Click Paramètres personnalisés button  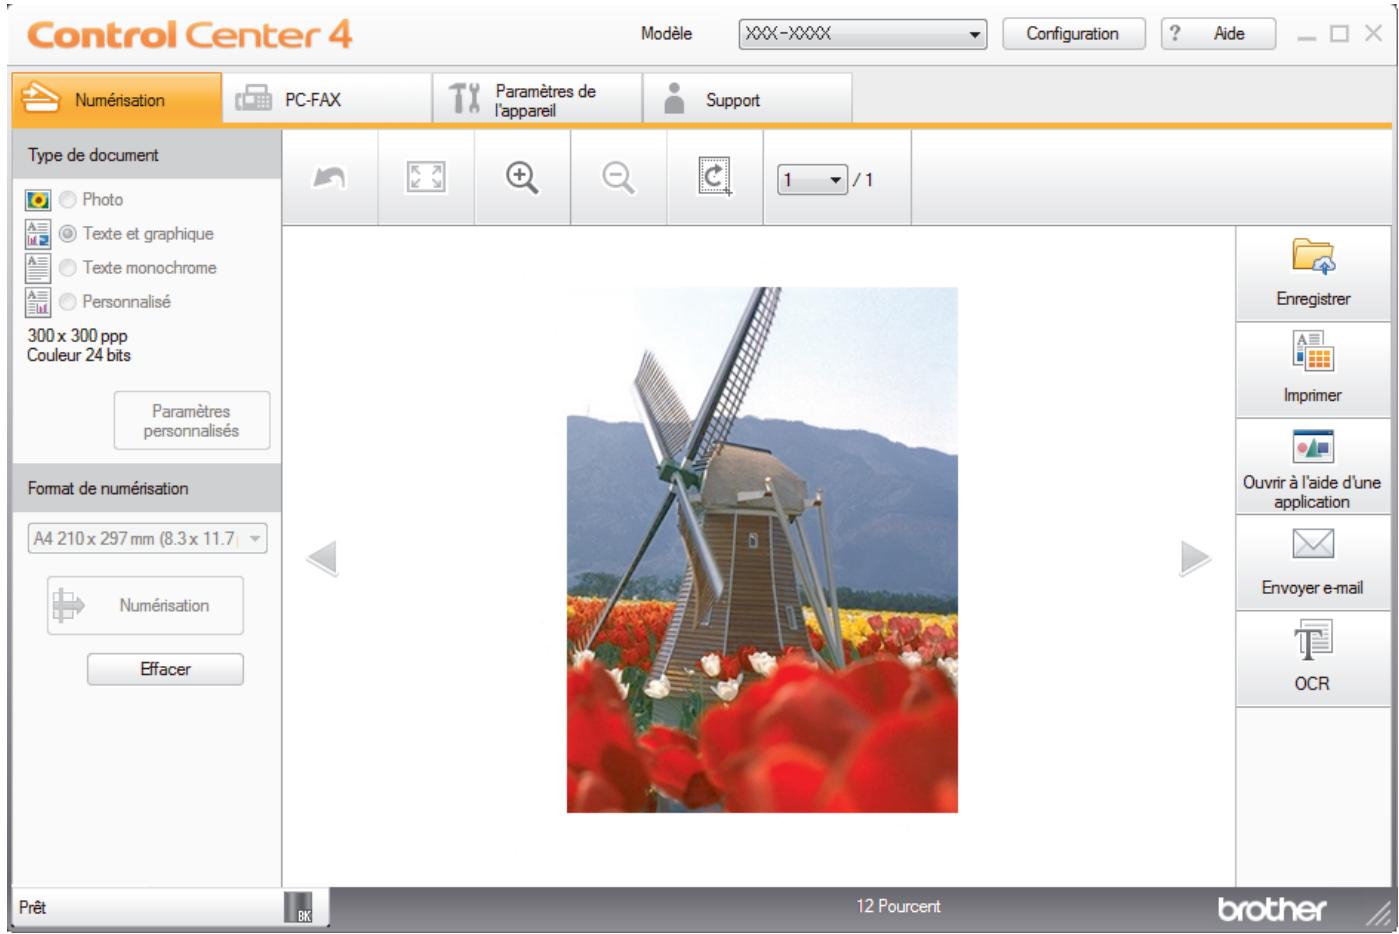coord(192,421)
